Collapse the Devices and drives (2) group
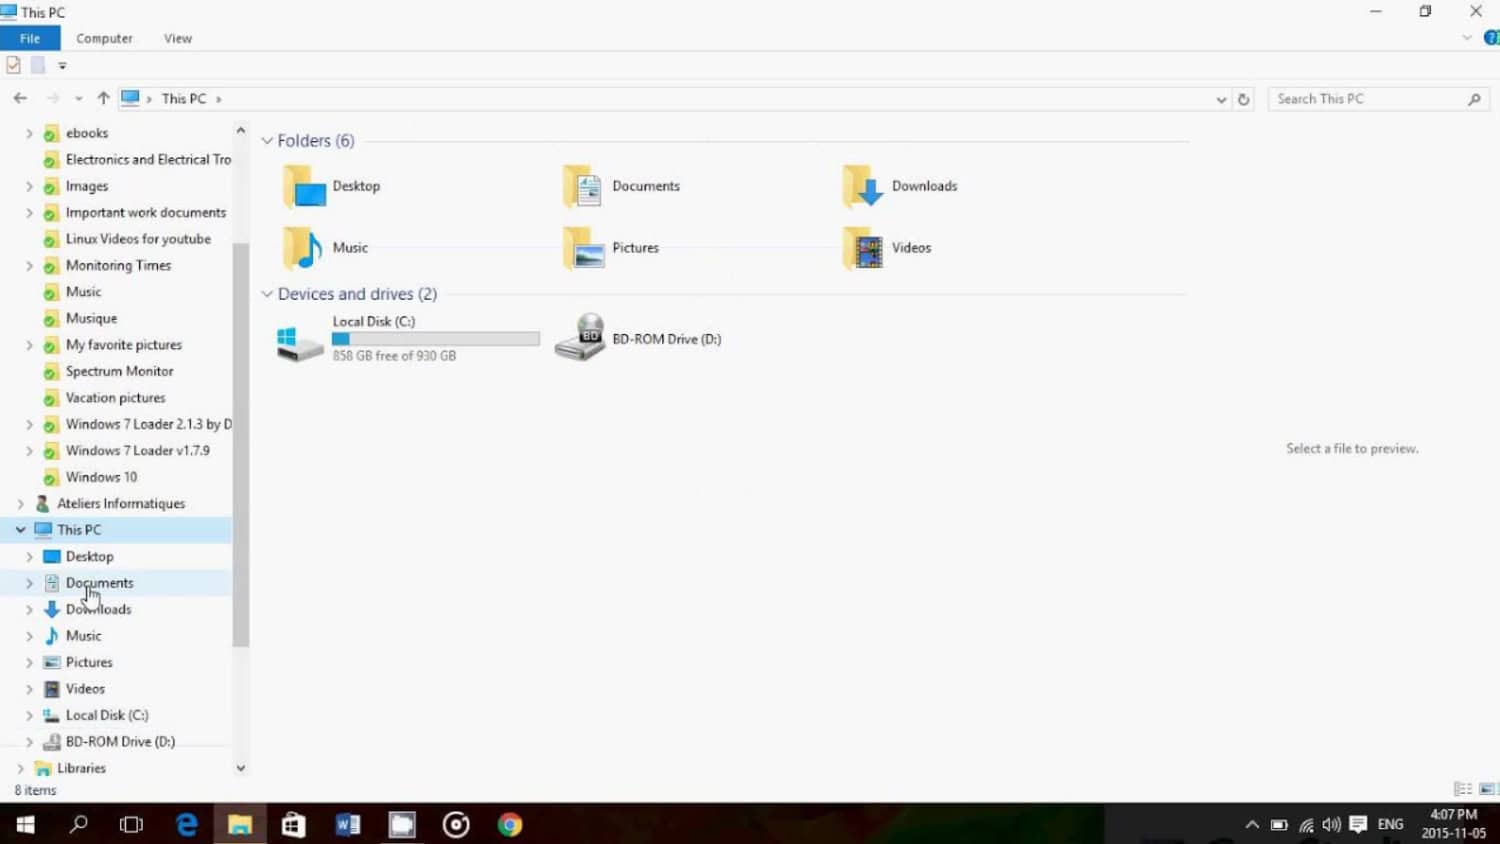The height and width of the screenshot is (844, 1500). tap(267, 294)
